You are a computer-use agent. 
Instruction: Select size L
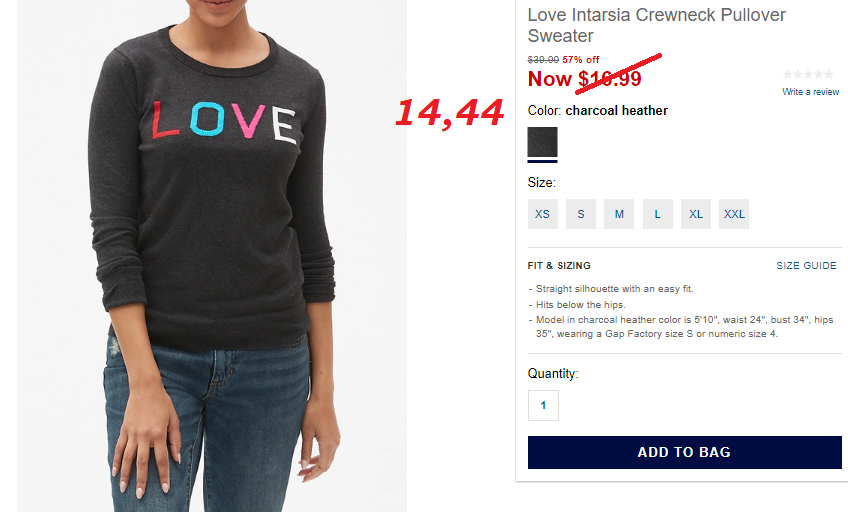(658, 214)
